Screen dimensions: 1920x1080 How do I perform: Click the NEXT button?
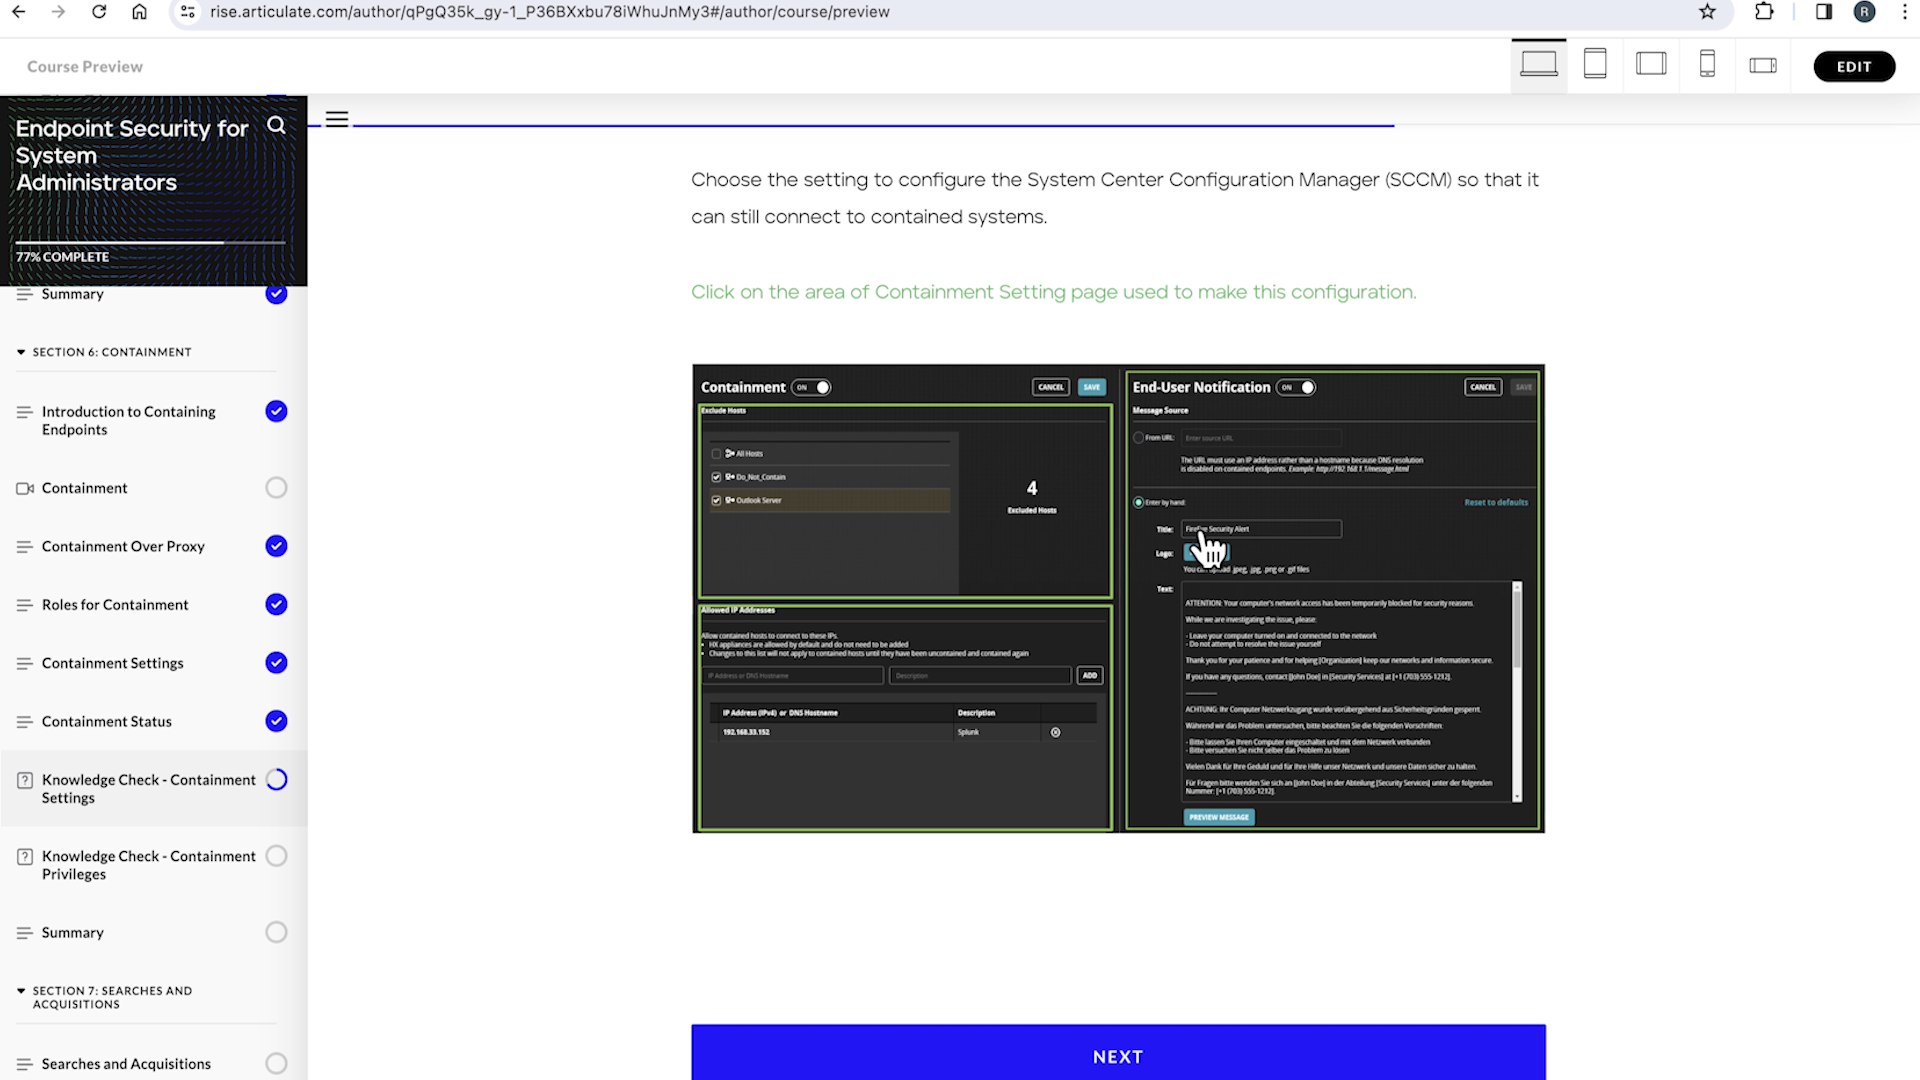point(1118,1056)
